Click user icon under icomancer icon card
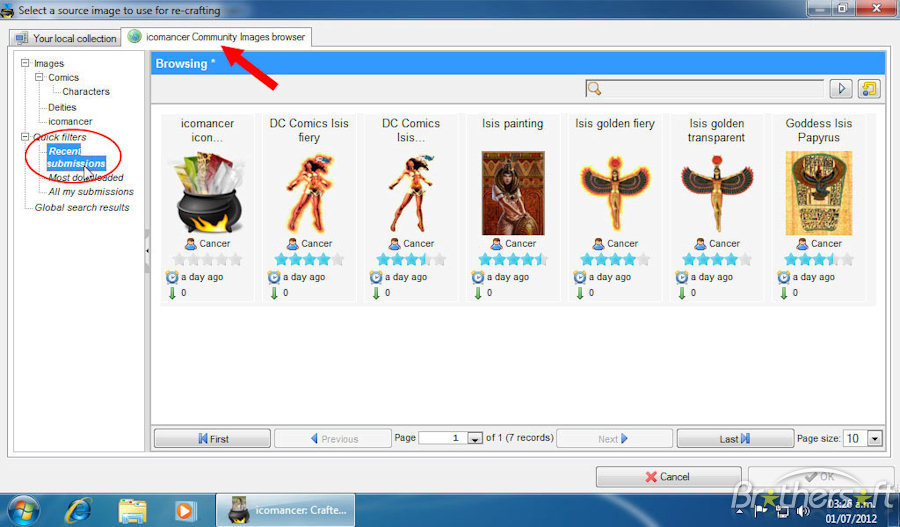The width and height of the screenshot is (900, 527). 191,244
